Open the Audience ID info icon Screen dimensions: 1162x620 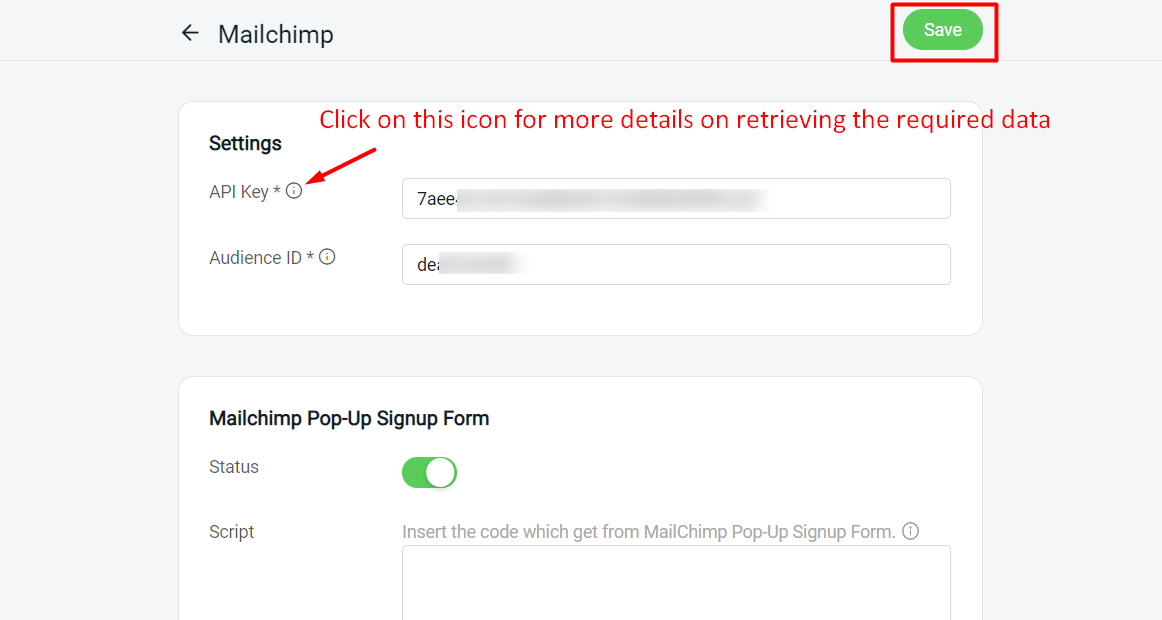click(327, 257)
